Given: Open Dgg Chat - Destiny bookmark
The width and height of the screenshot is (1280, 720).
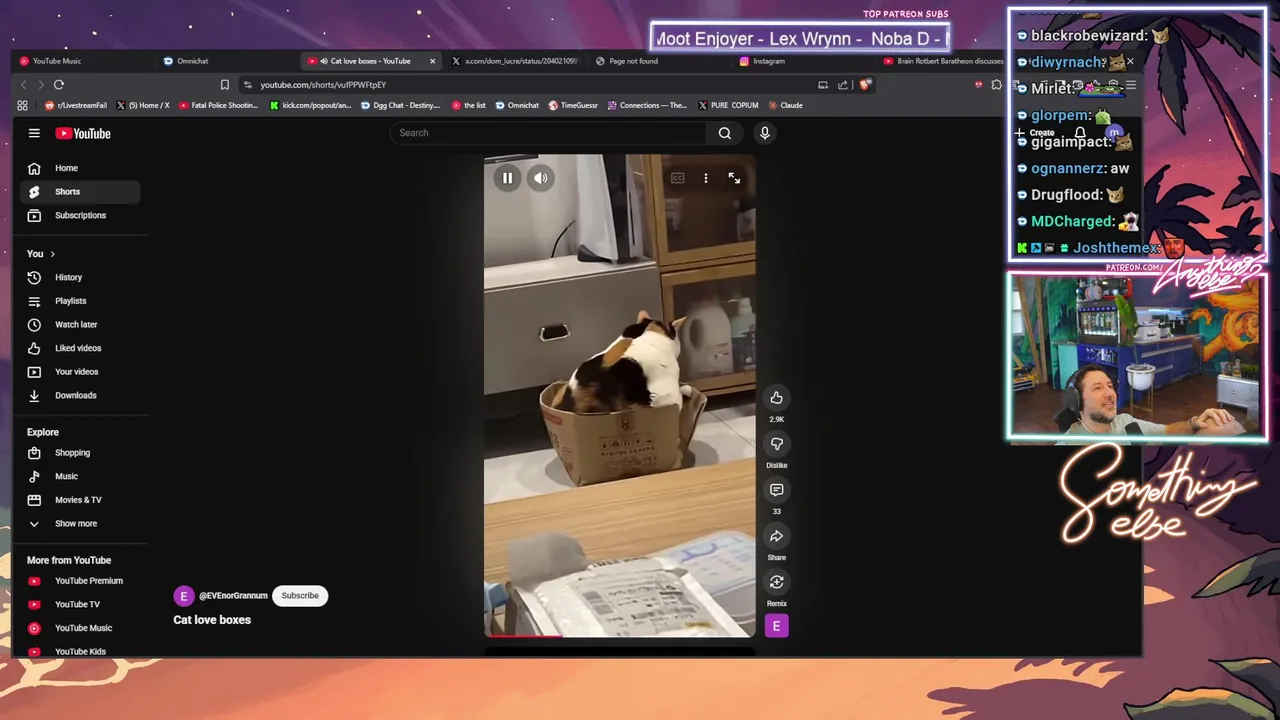Looking at the screenshot, I should coord(400,105).
